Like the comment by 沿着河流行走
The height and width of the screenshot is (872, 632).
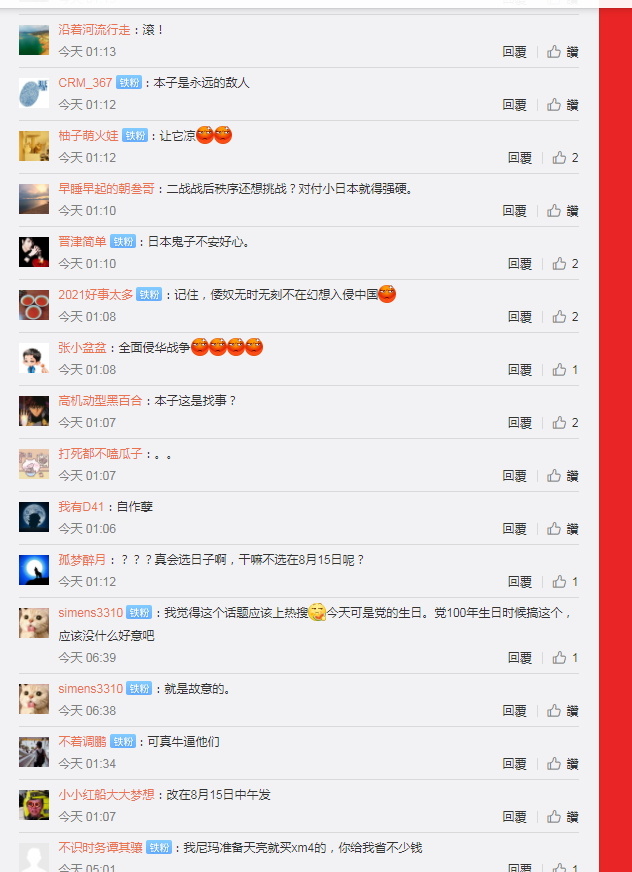point(562,52)
